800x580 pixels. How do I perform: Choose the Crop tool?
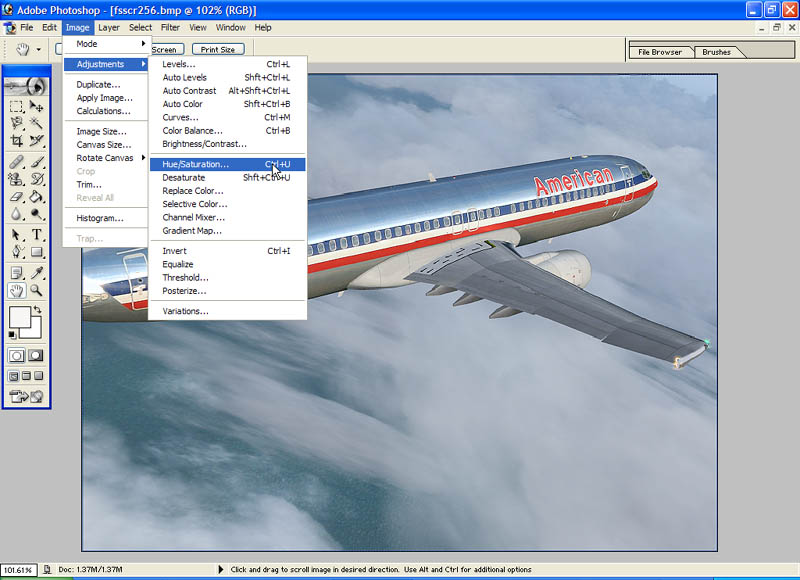tap(17, 141)
